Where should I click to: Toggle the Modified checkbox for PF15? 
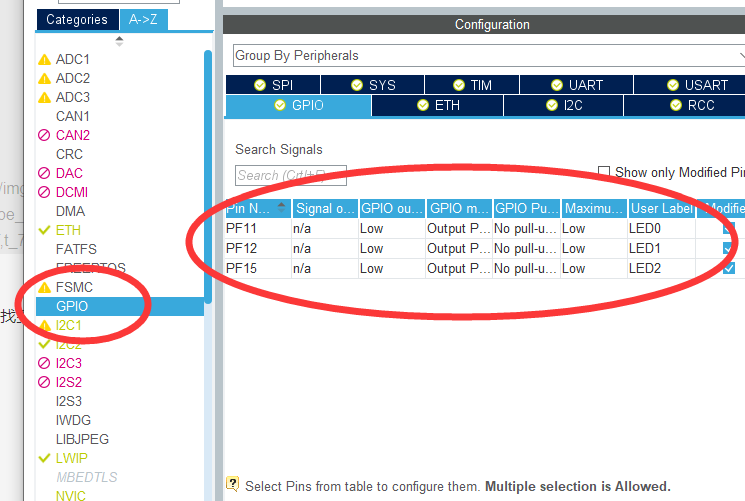click(x=728, y=269)
